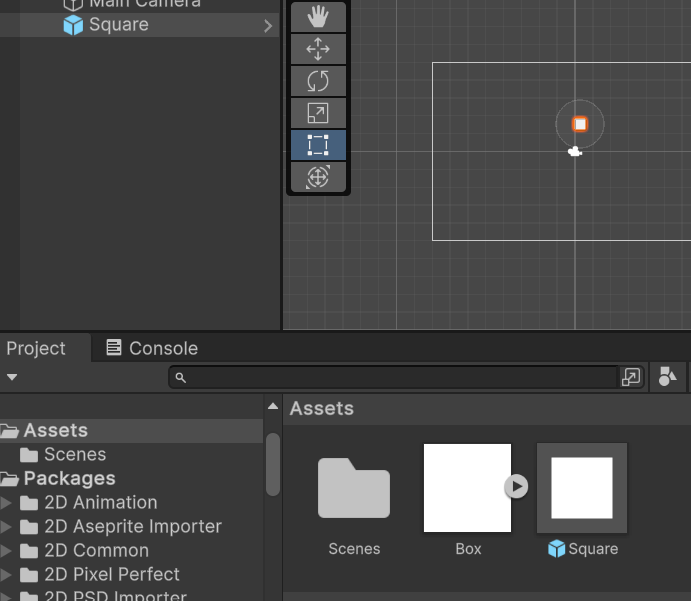Expand the Box sprite sub-assets arrow
The width and height of the screenshot is (691, 601).
click(516, 487)
